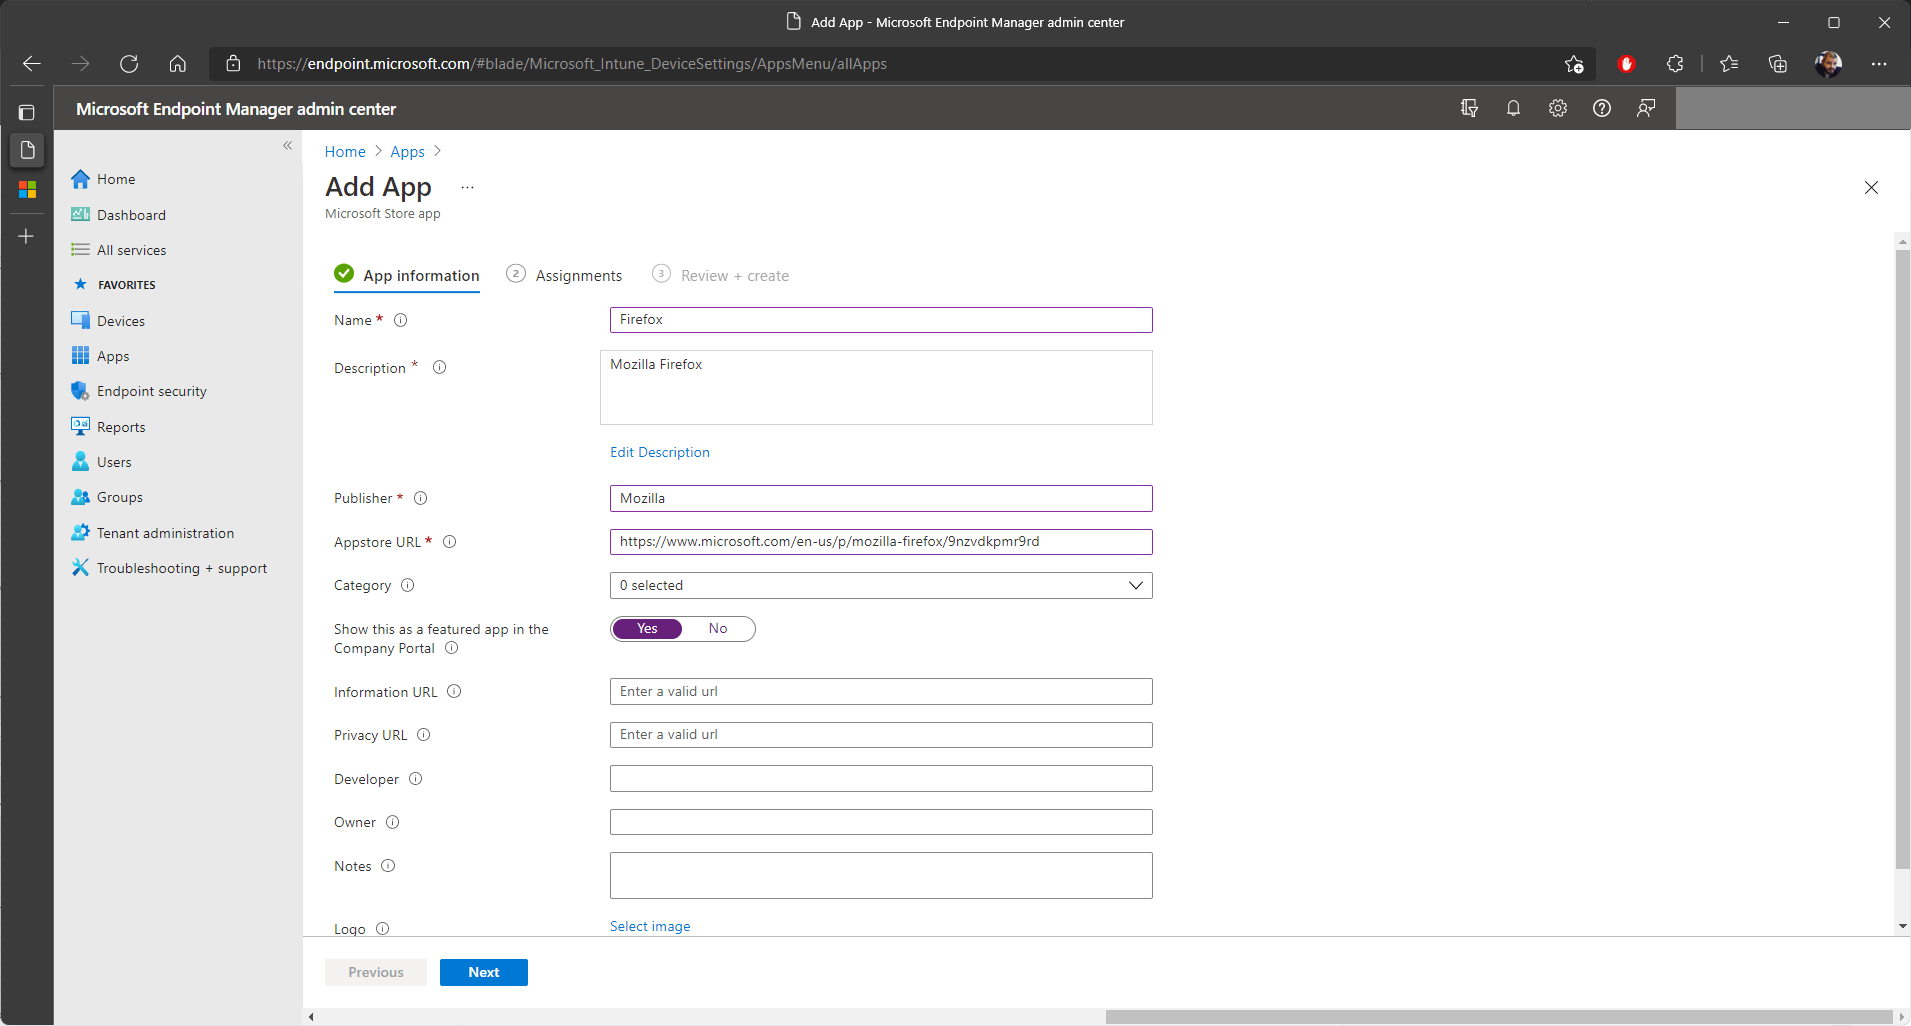Screen dimensions: 1911x1026
Task: Show info tooltip for Name field
Action: point(400,320)
